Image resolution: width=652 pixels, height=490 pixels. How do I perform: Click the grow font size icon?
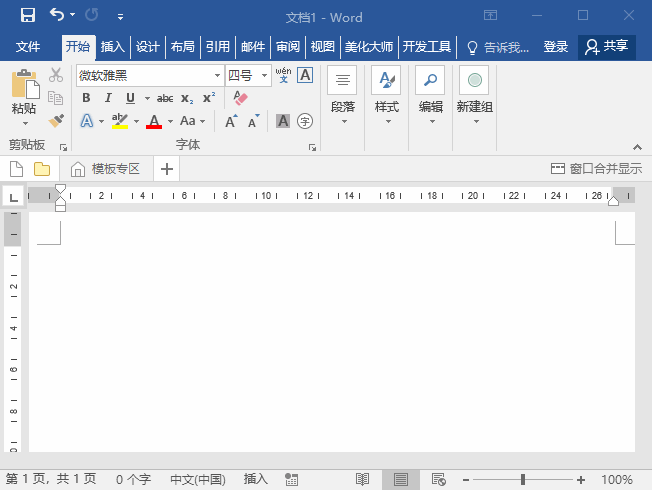point(230,121)
